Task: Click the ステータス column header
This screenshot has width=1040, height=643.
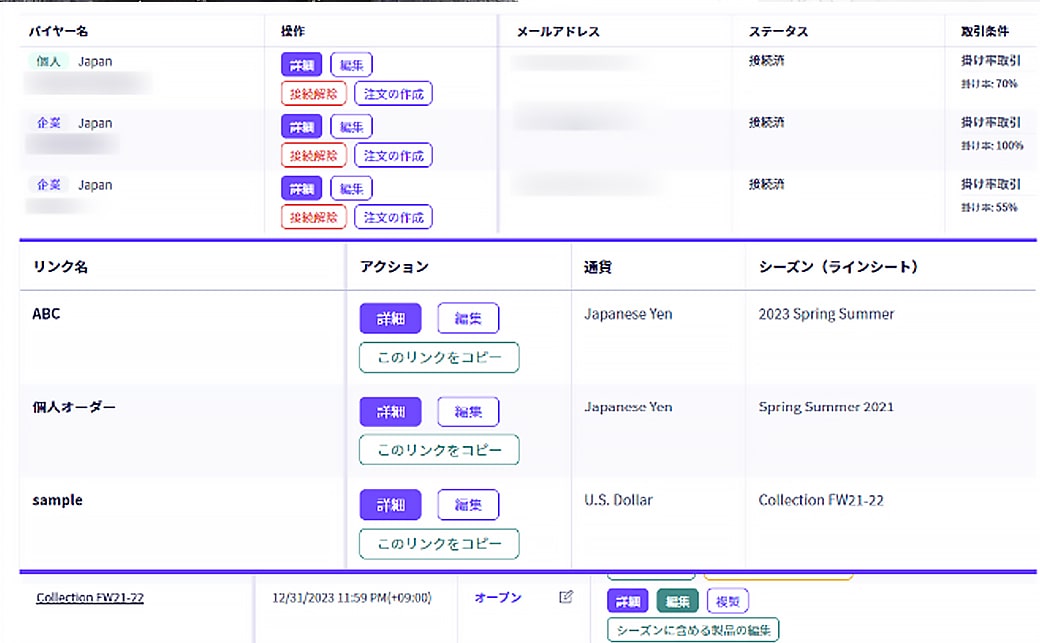Action: tap(779, 31)
